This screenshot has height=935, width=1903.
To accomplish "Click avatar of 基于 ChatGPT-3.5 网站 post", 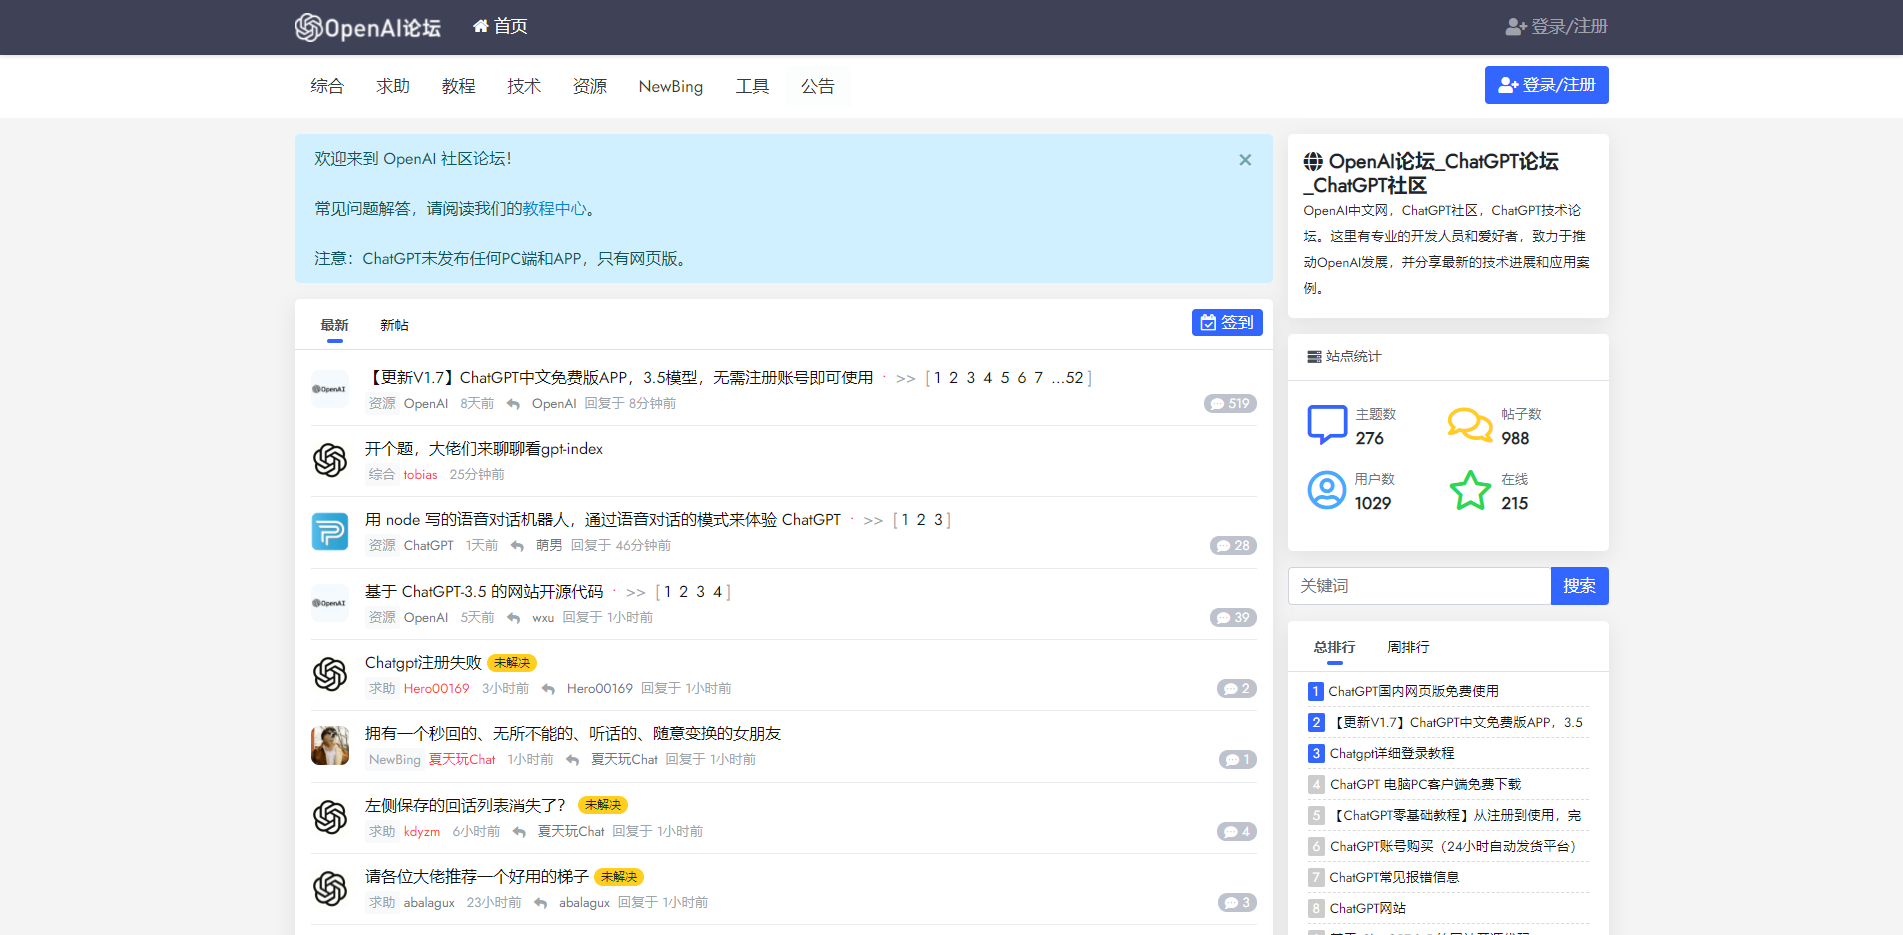I will pos(330,603).
